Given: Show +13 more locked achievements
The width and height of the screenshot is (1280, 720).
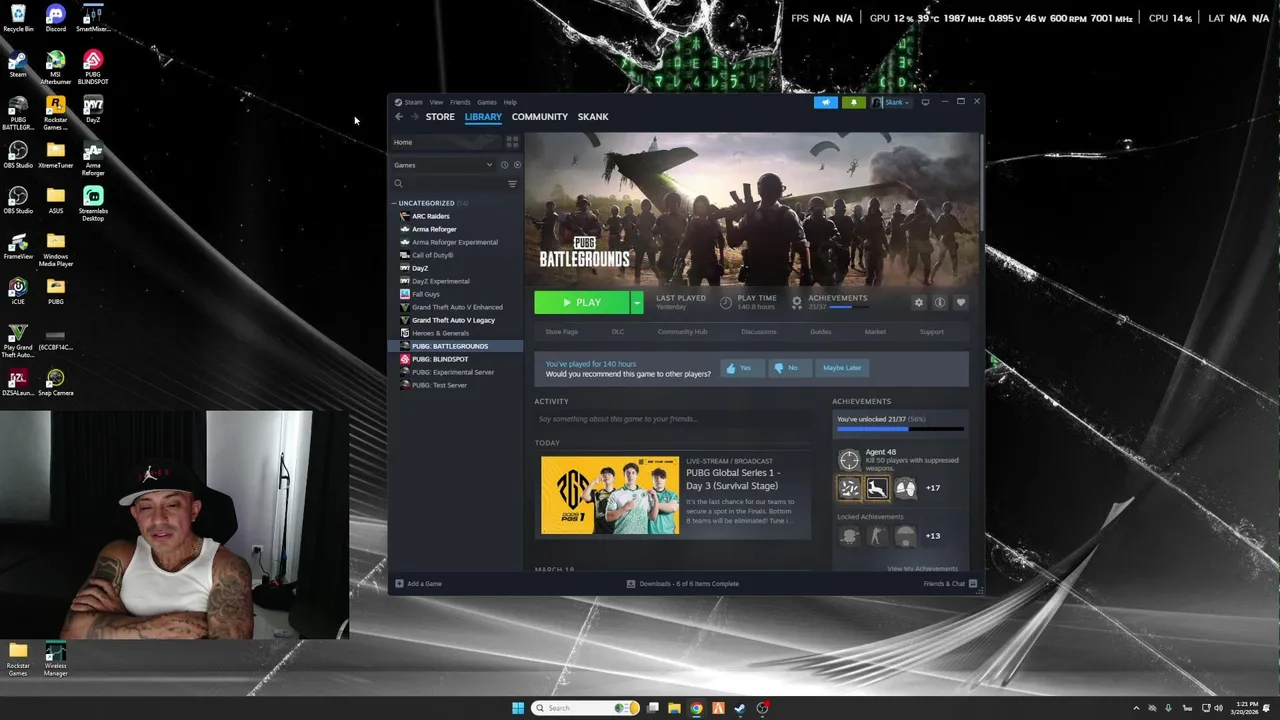Looking at the screenshot, I should pos(933,536).
